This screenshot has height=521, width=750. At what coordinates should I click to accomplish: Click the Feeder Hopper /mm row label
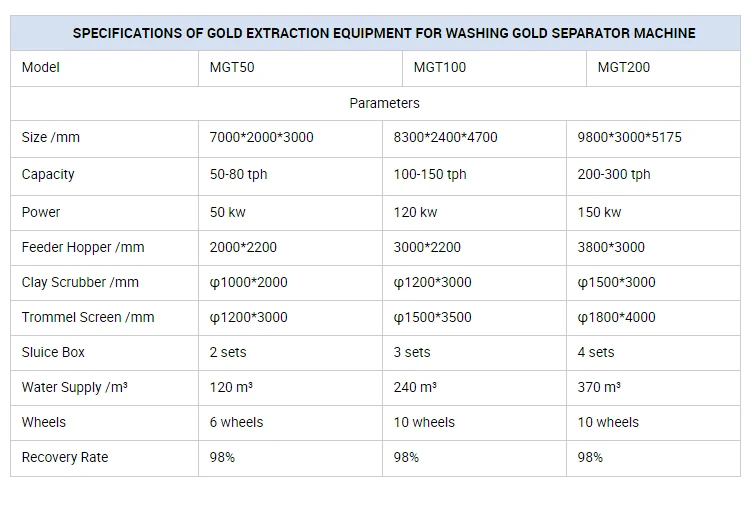pos(83,247)
